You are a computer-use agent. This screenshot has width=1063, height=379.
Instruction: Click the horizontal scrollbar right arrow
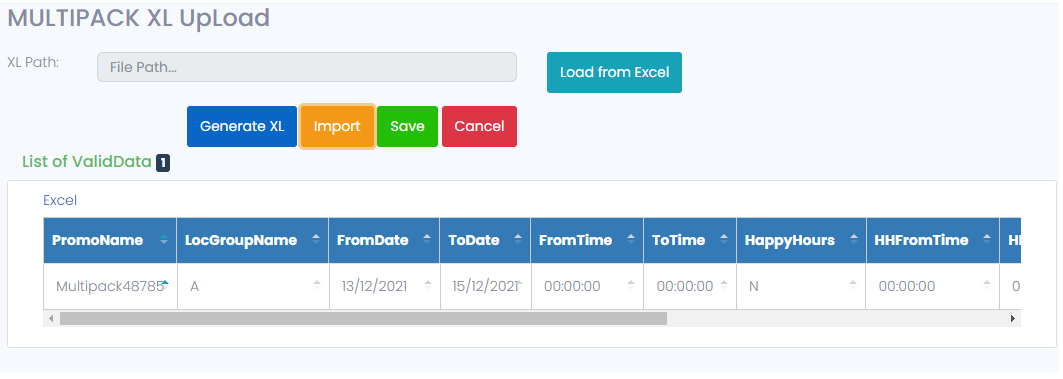tap(1013, 318)
